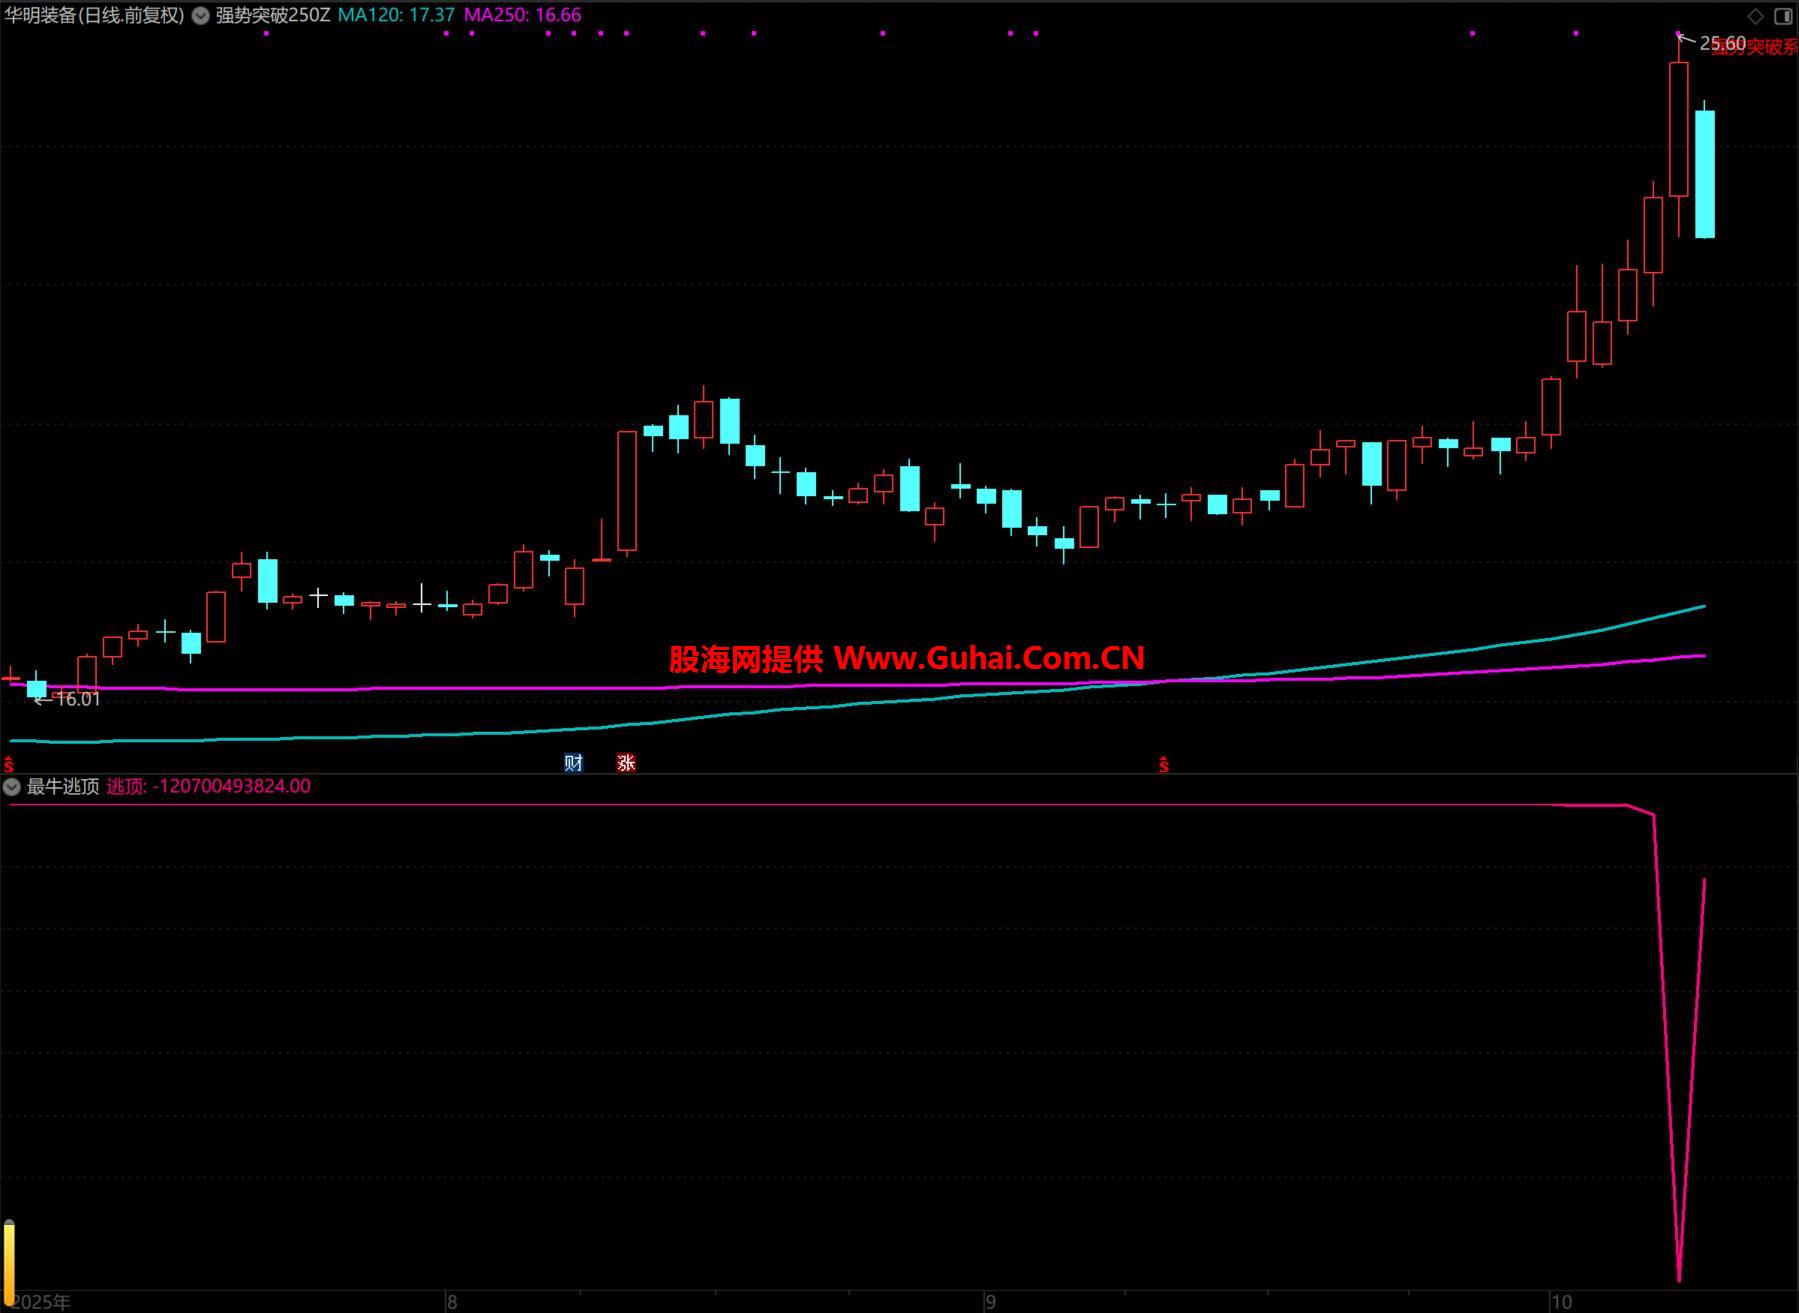Click the 2025年 label on time axis
The width and height of the screenshot is (1799, 1313).
41,1302
